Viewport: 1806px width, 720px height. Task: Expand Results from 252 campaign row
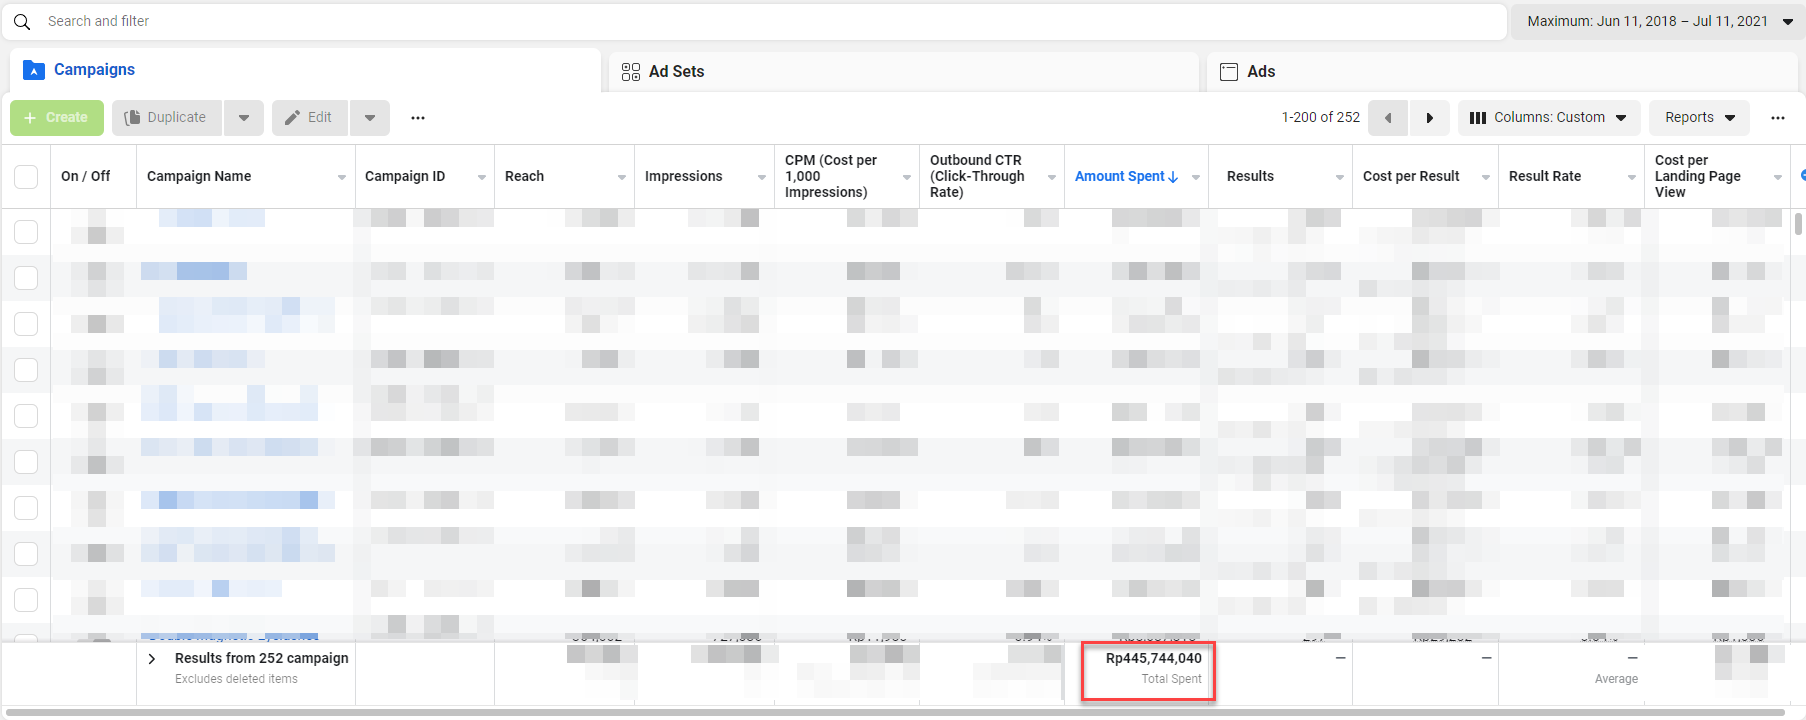[152, 659]
